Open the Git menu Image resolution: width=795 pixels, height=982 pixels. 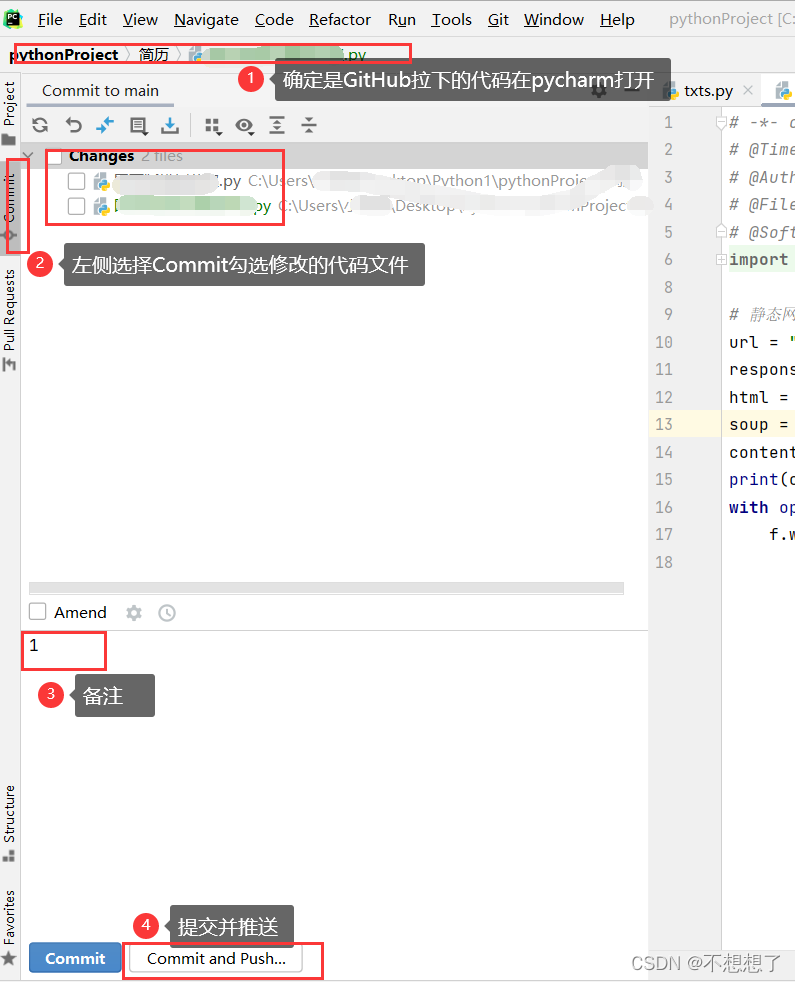(x=498, y=20)
